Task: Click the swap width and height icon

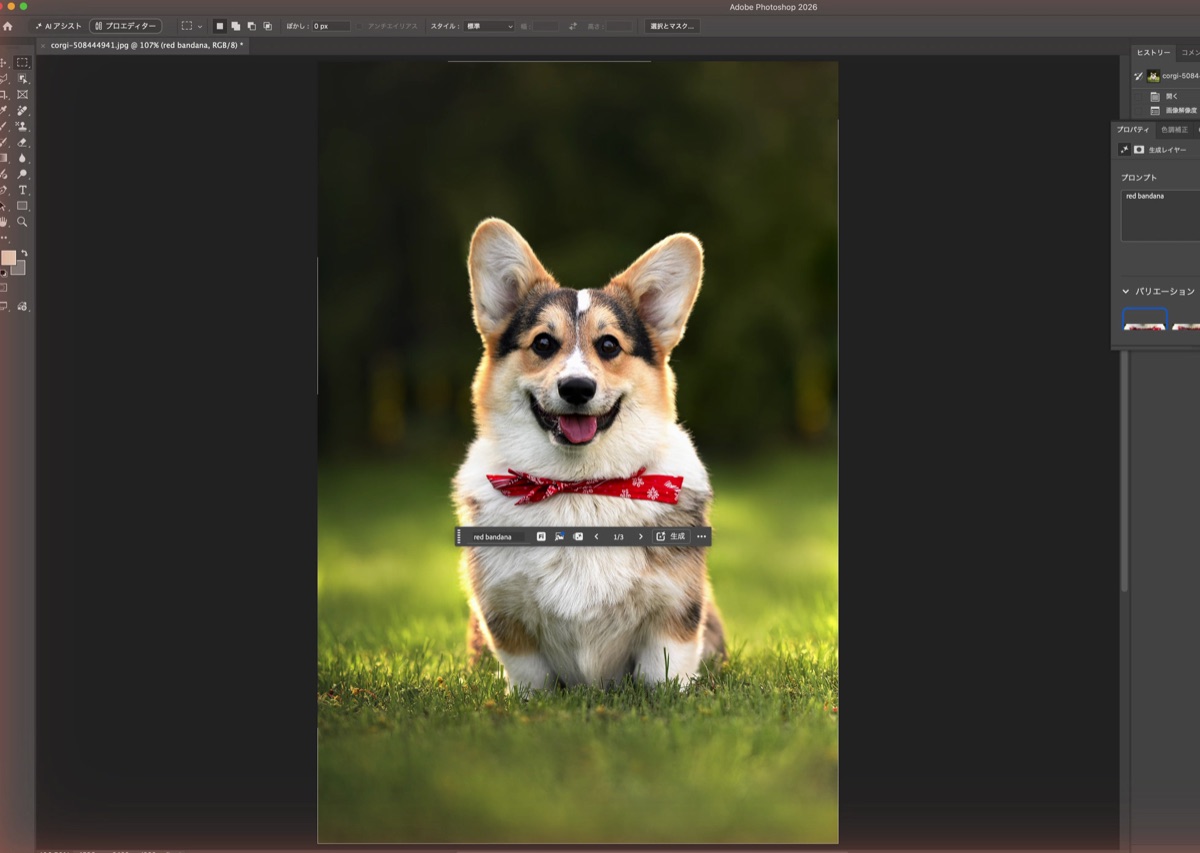Action: click(573, 26)
